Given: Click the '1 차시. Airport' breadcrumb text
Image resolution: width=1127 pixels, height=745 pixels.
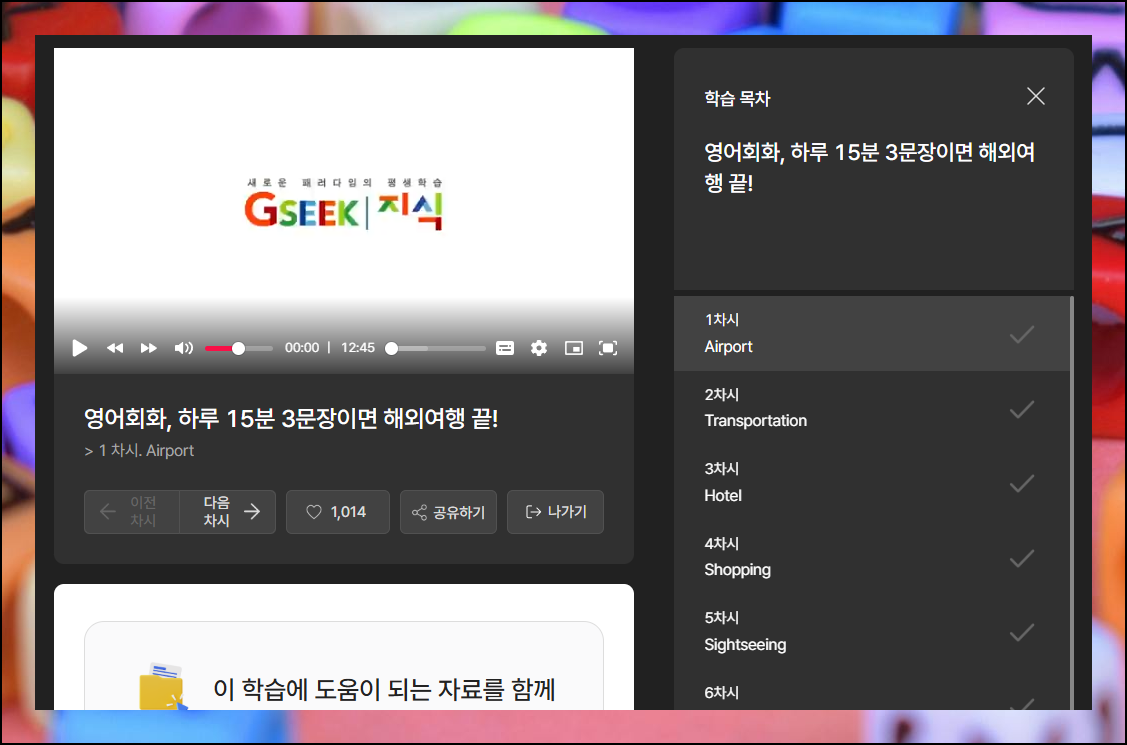Looking at the screenshot, I should (x=146, y=450).
